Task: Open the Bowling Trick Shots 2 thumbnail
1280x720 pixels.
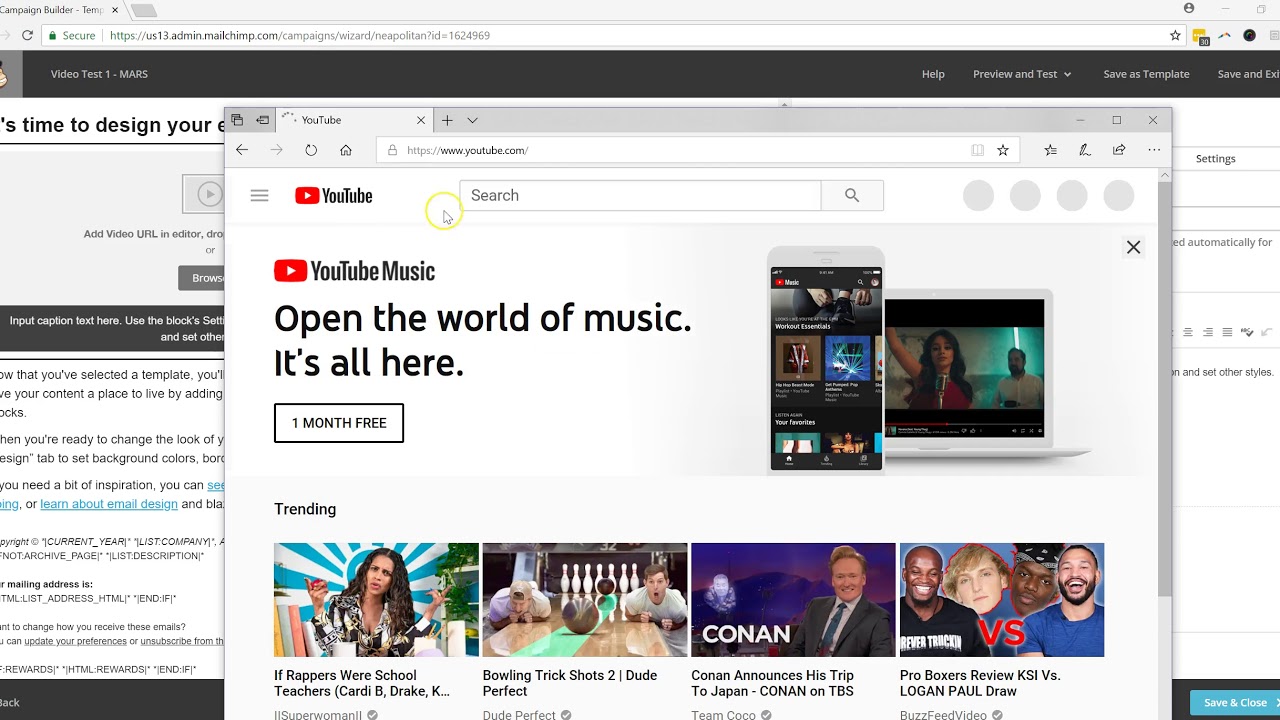Action: point(585,600)
